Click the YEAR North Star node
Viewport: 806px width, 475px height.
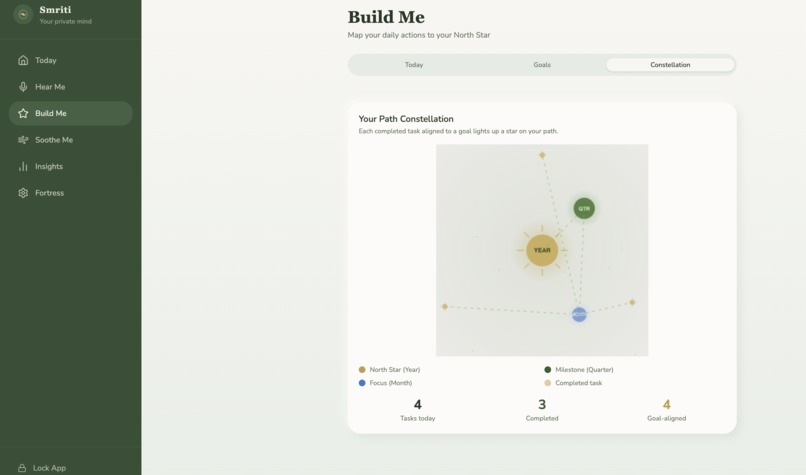click(542, 250)
